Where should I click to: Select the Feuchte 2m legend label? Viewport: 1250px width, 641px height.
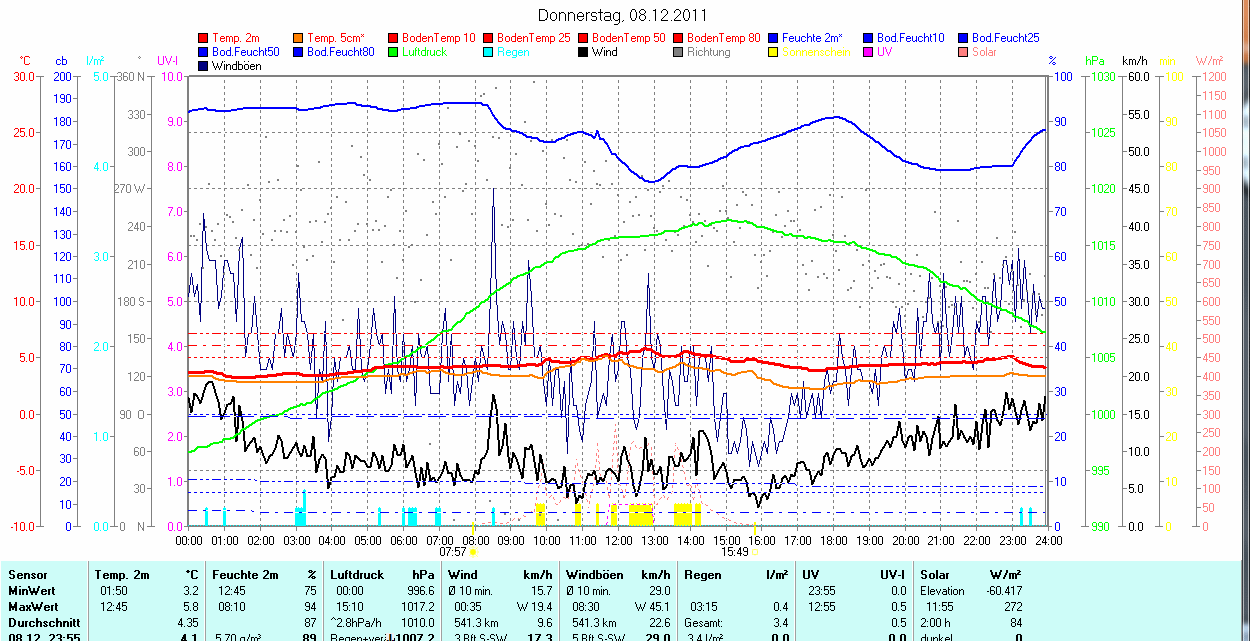click(812, 38)
